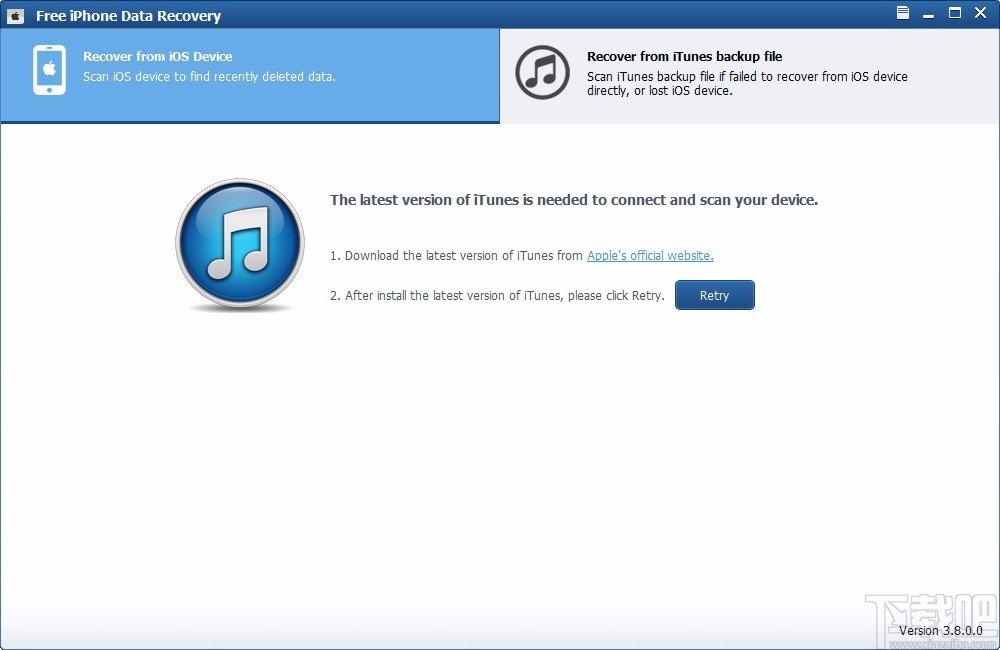
Task: Click the iTunes backup file description text
Action: [747, 83]
